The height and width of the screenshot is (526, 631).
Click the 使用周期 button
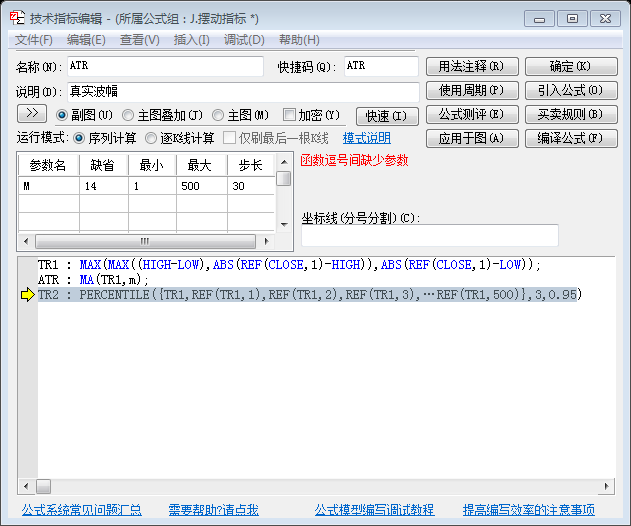[472, 91]
